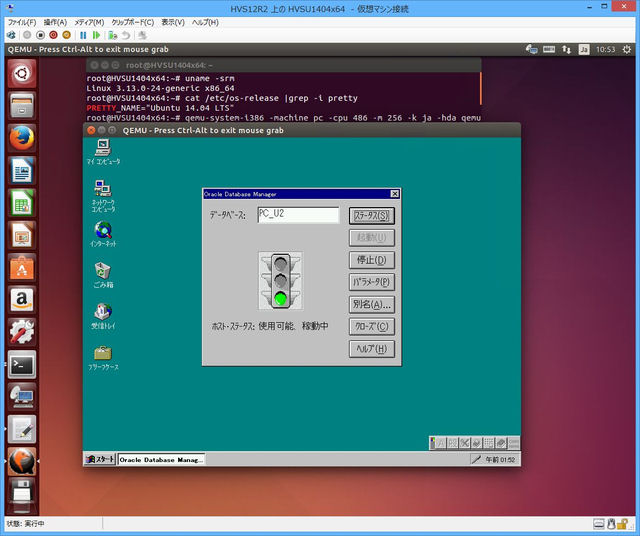
Task: Open the インターネット desktop icon
Action: 103,234
